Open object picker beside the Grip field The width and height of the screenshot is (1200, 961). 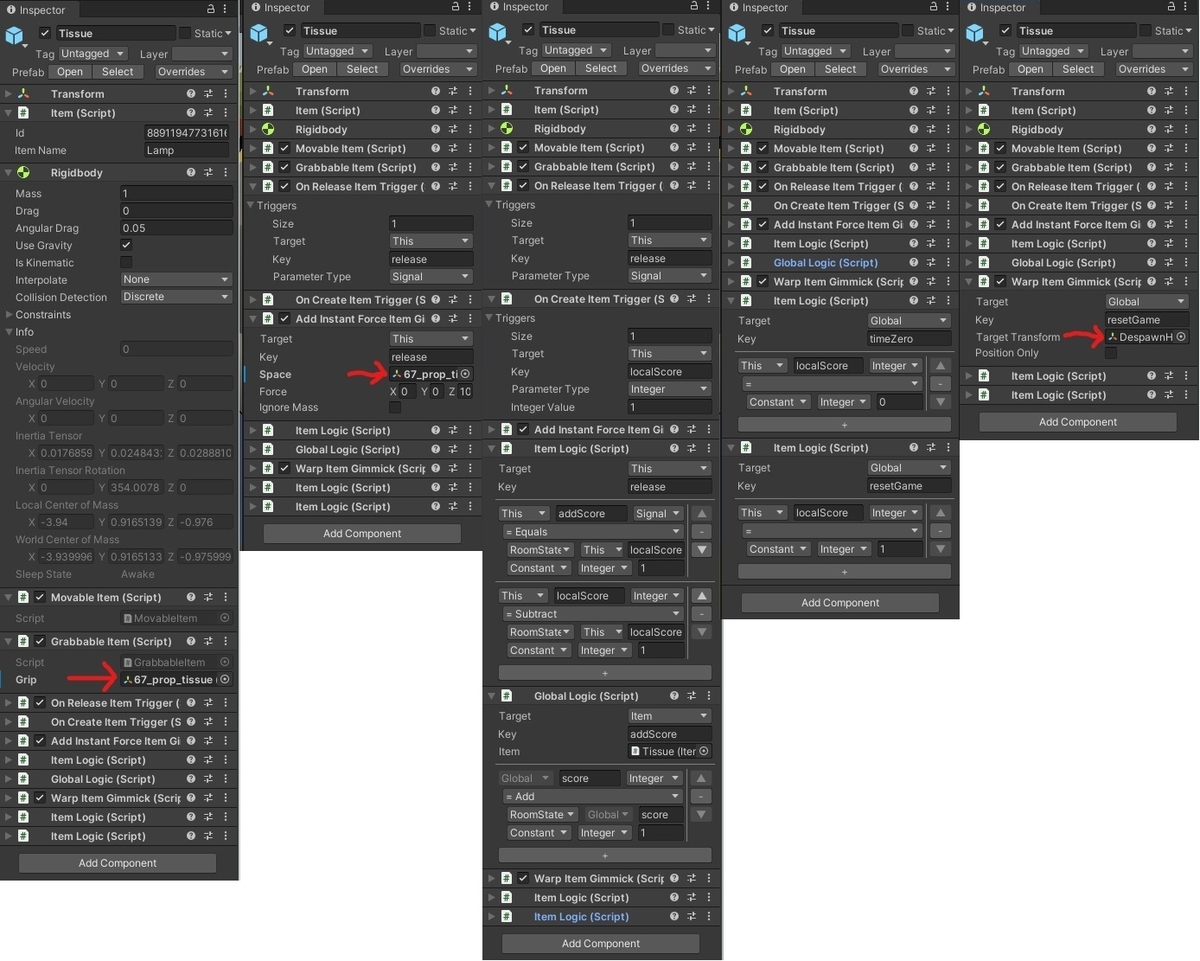[x=224, y=680]
